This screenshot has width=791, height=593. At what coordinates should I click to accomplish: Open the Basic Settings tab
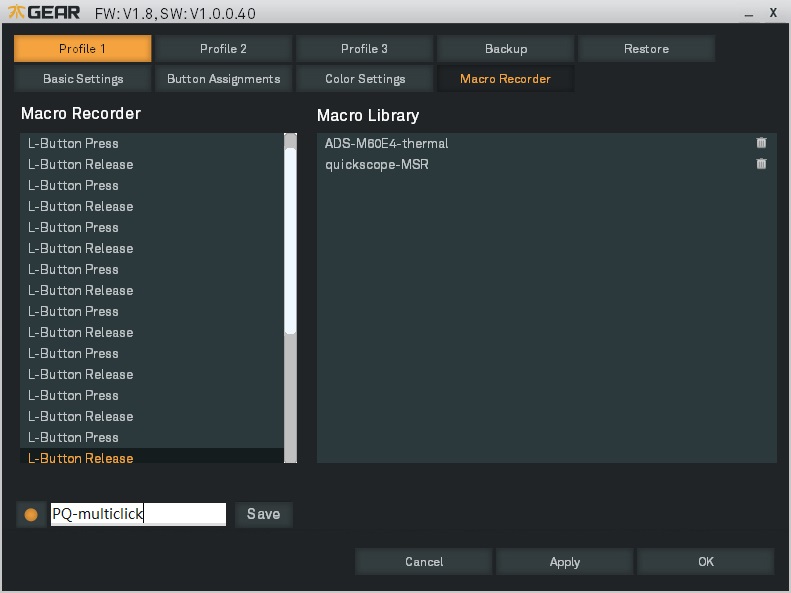[x=83, y=79]
